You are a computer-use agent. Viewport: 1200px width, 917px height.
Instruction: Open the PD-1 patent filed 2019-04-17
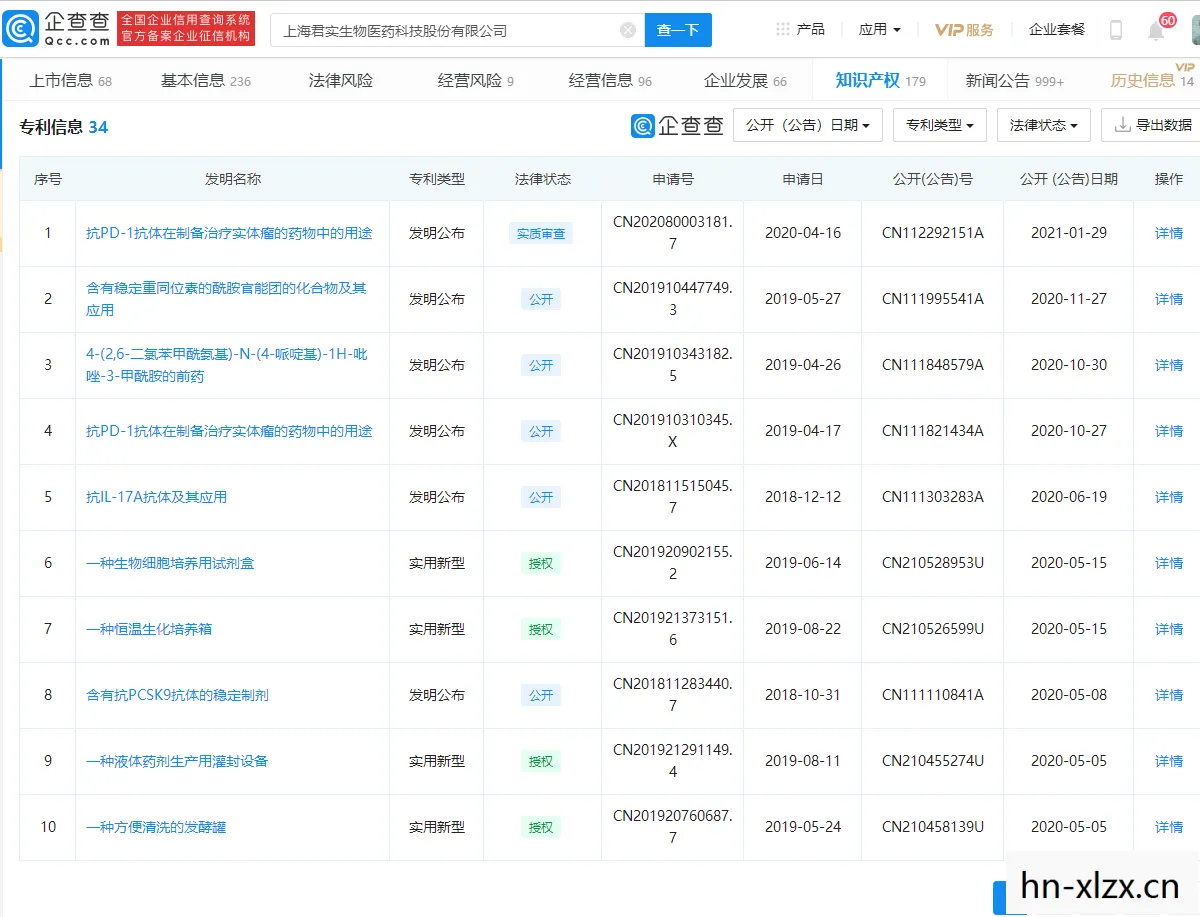(x=229, y=431)
